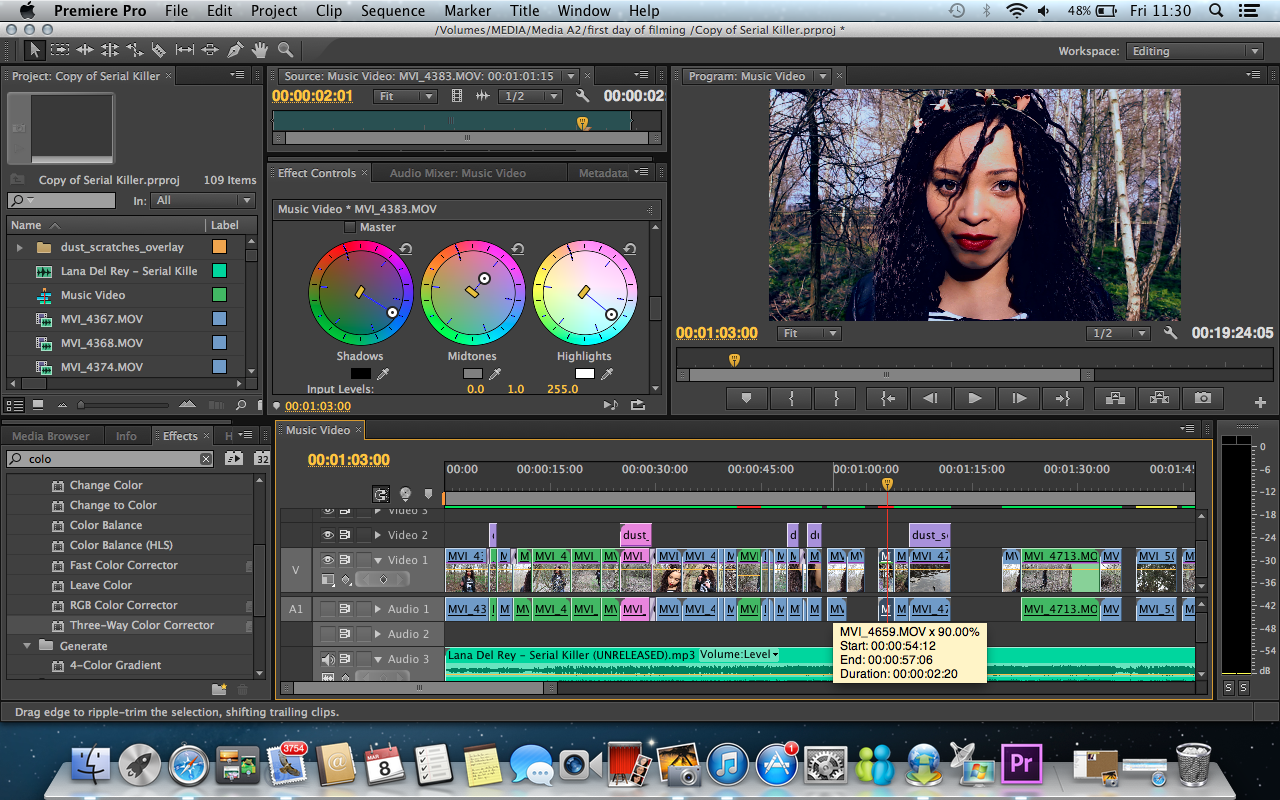
Task: Click Go to In point button
Action: pos(887,398)
